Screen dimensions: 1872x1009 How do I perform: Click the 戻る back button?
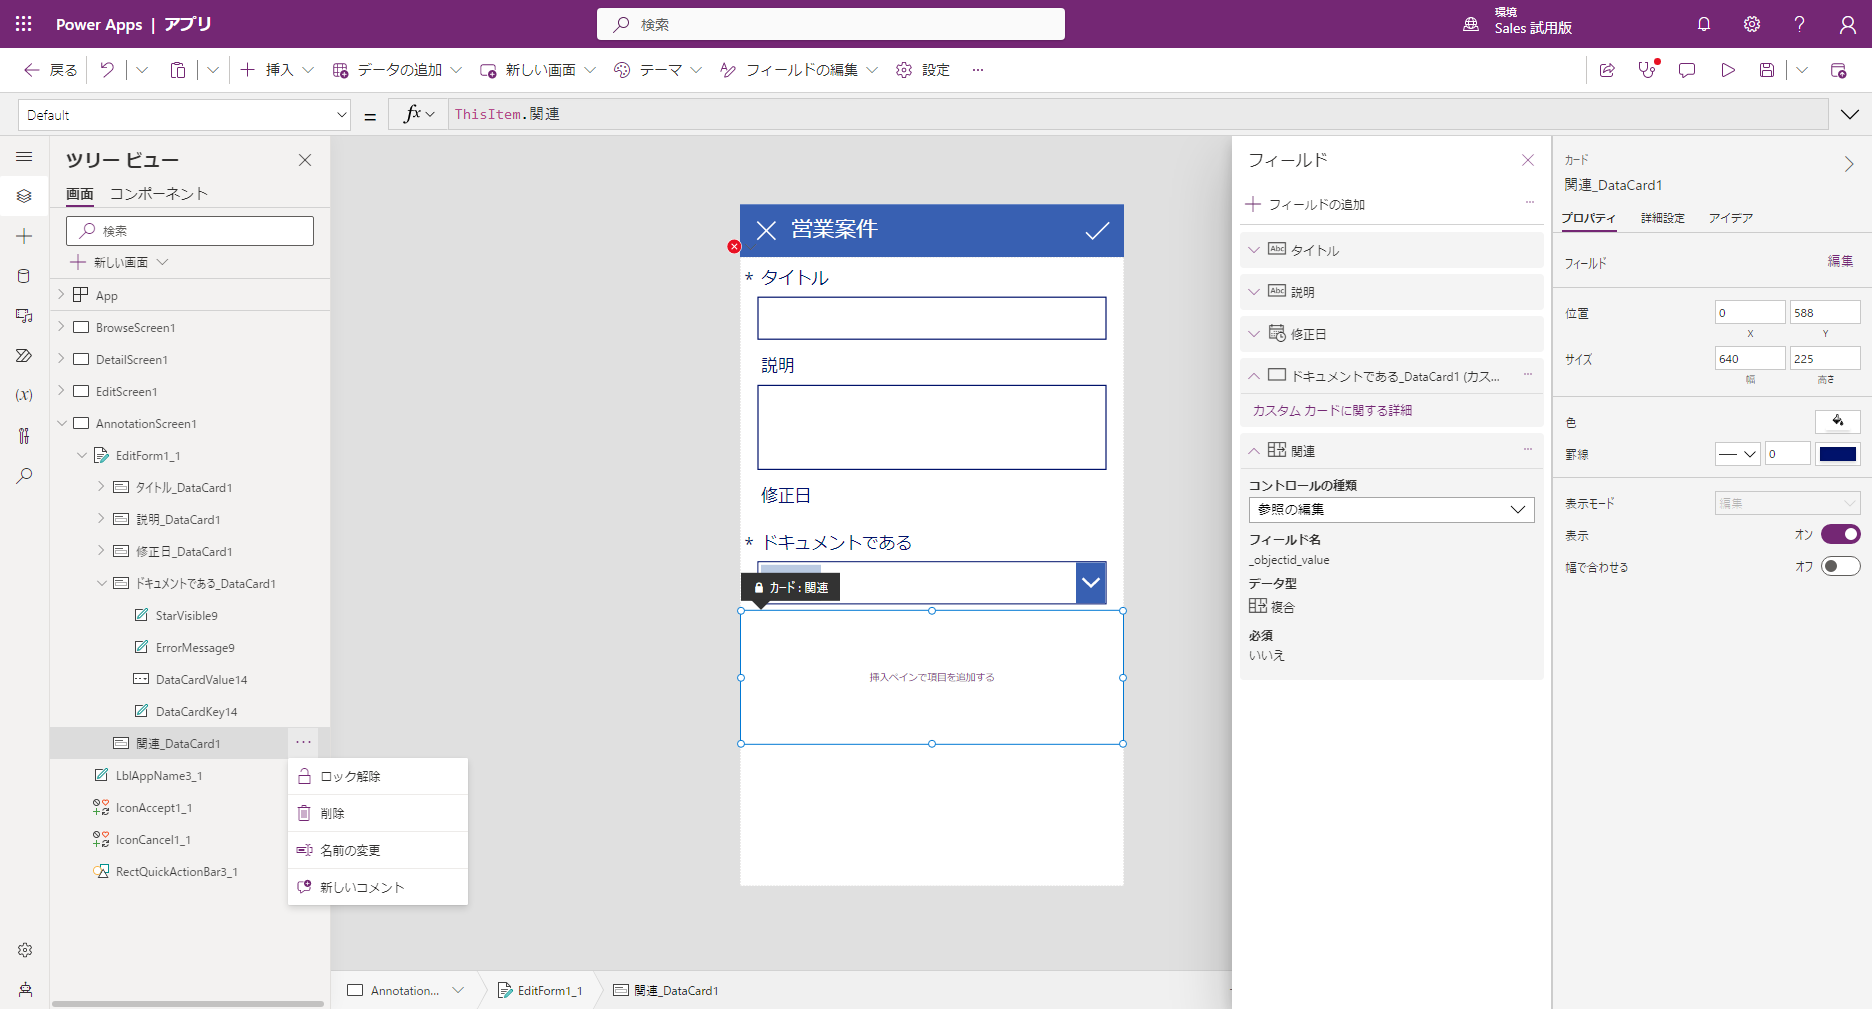point(50,70)
